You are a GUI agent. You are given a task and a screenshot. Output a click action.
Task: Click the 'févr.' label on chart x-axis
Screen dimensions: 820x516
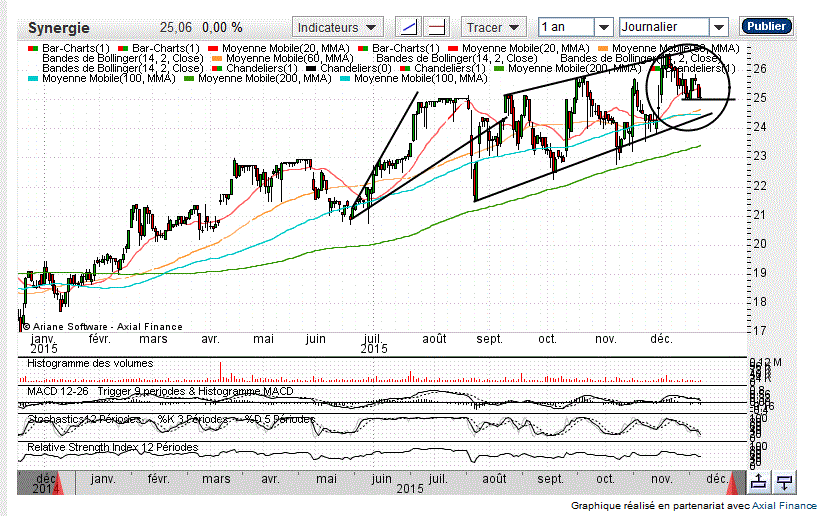coord(99,339)
